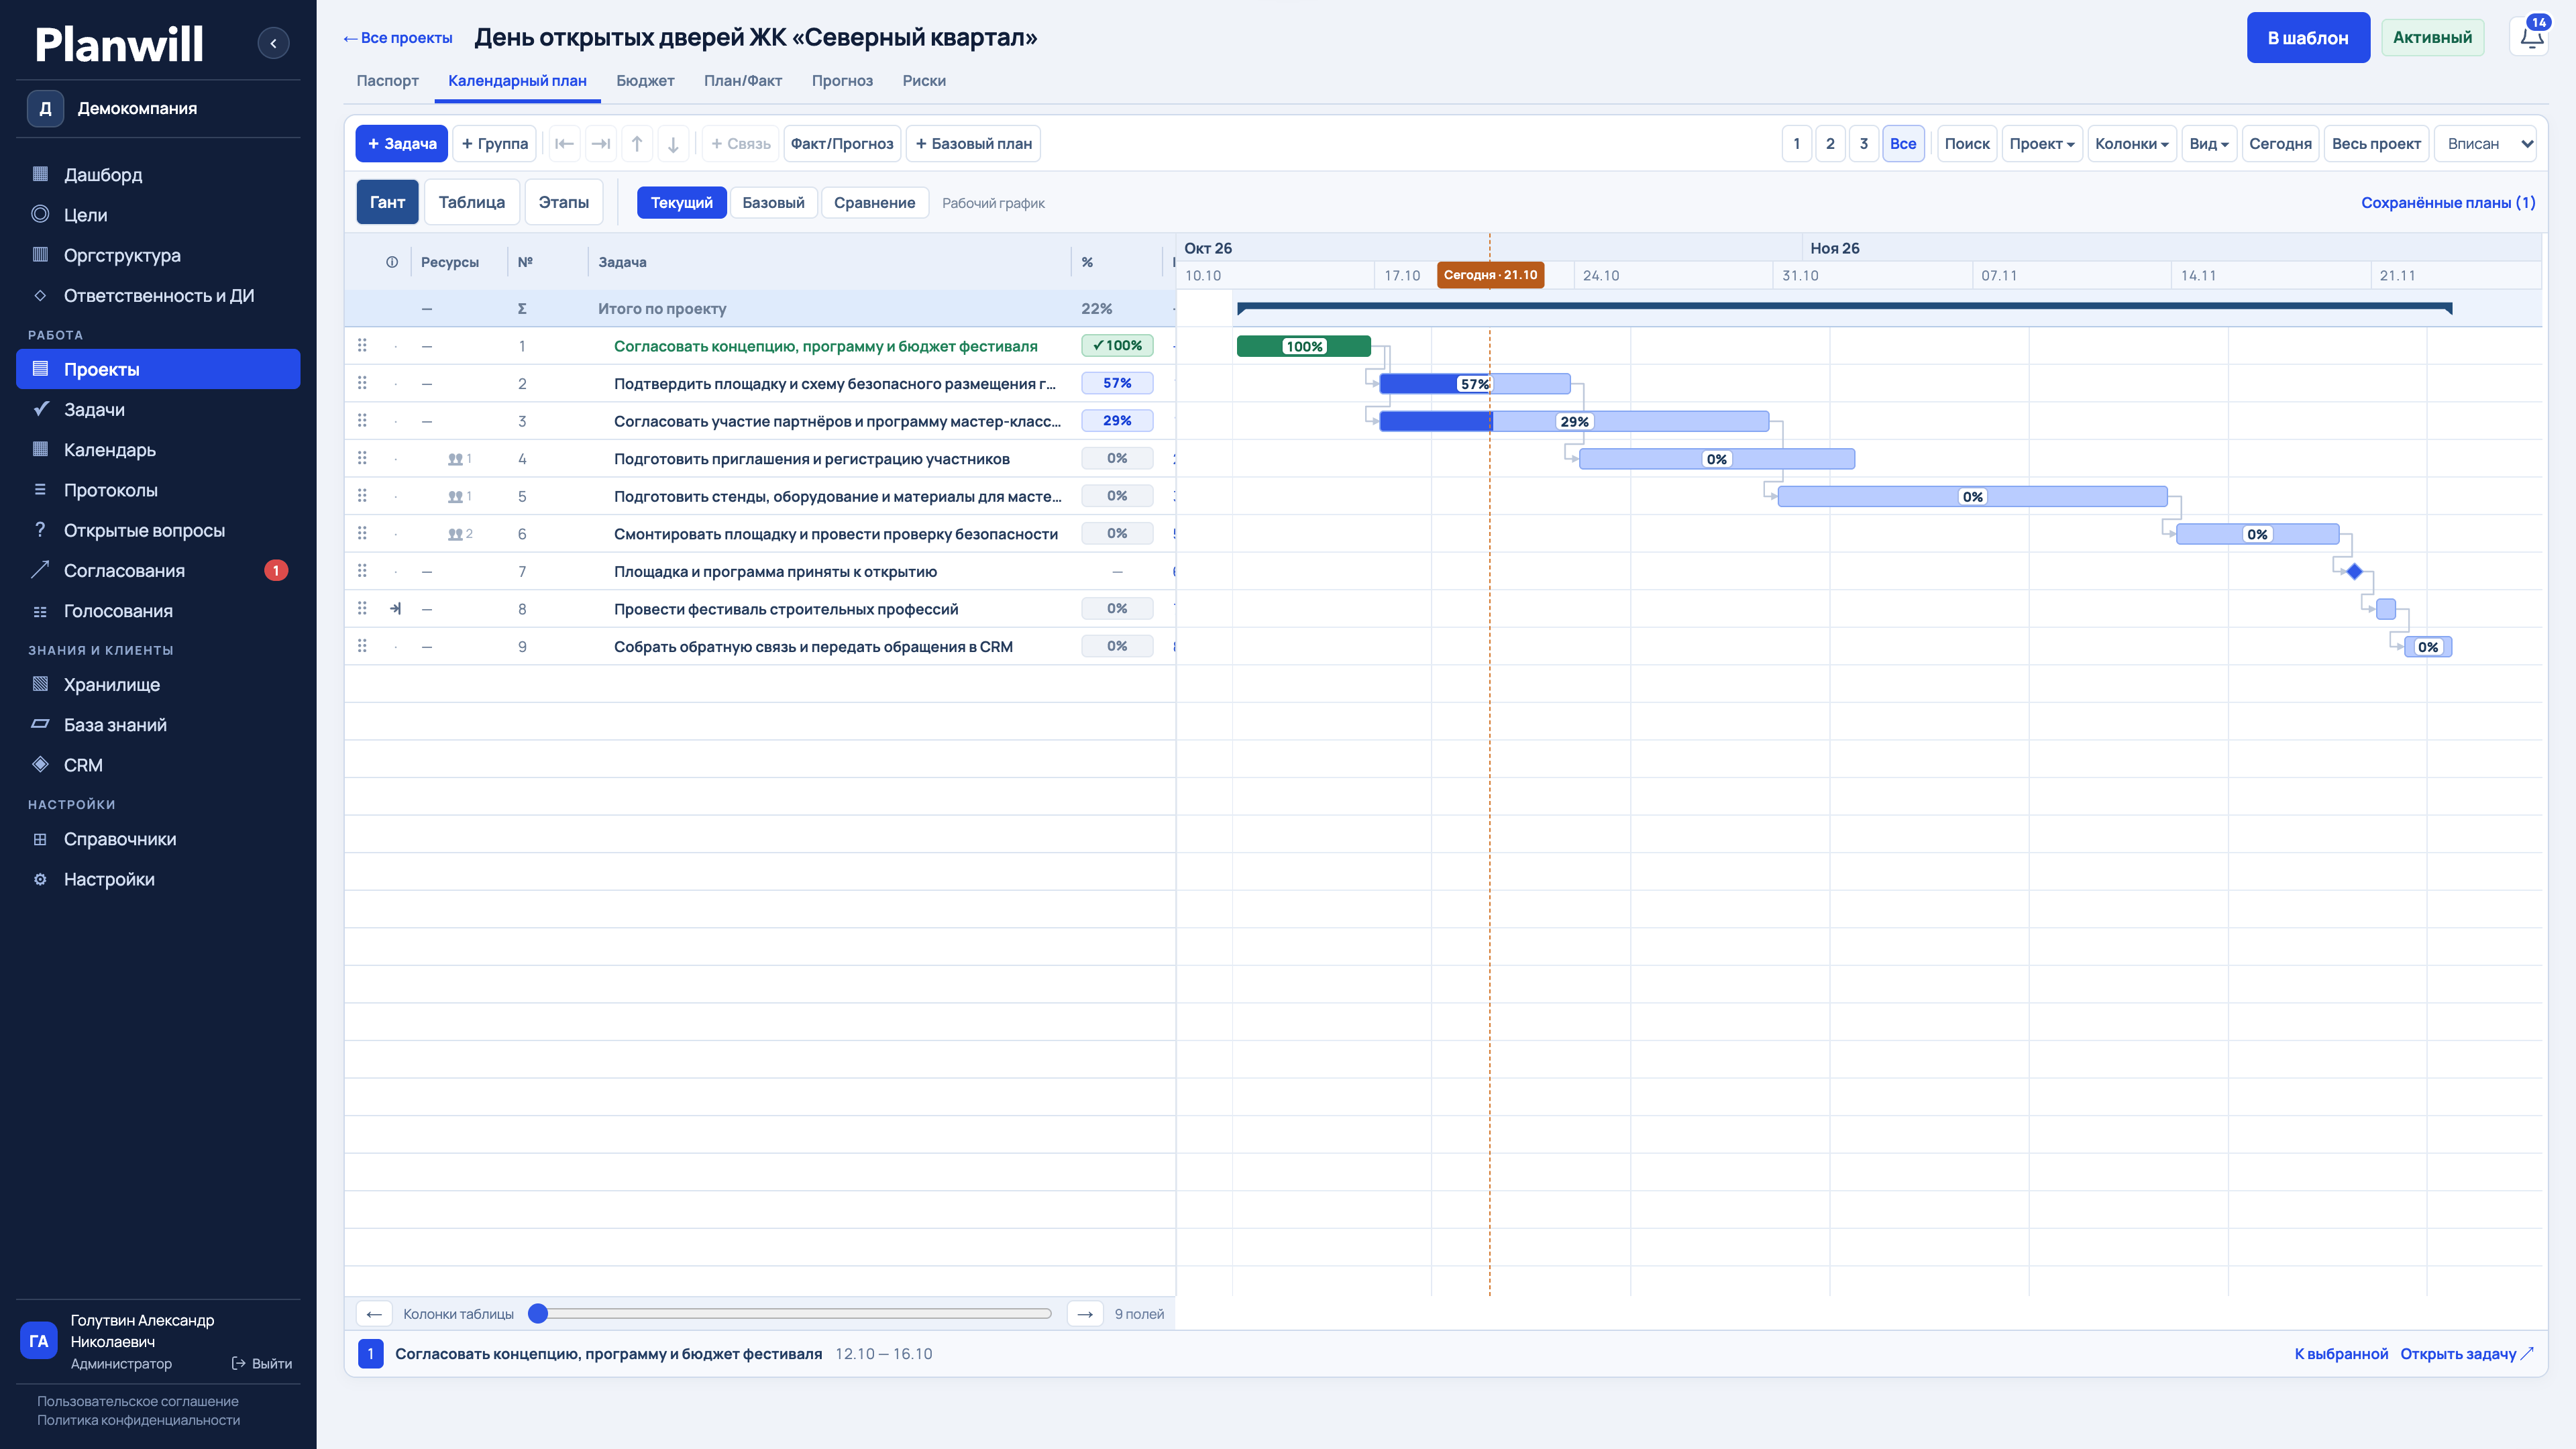2576x1449 pixels.
Task: Open the Колонки dropdown
Action: click(2132, 144)
